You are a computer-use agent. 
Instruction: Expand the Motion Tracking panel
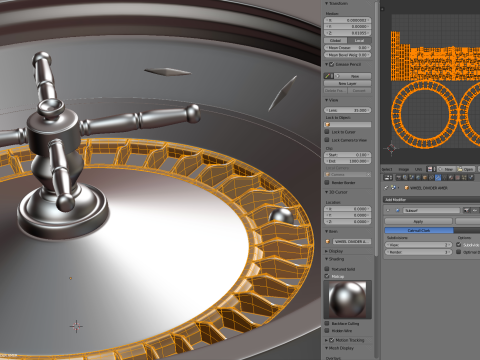coord(327,340)
